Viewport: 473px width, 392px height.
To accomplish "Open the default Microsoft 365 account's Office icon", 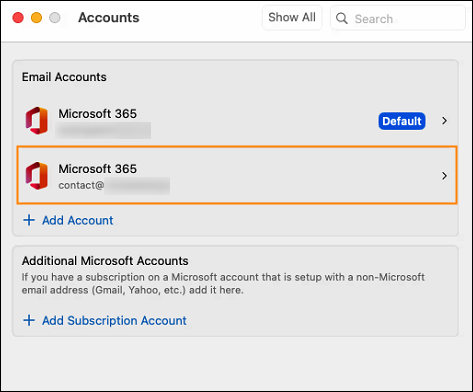I will point(37,121).
